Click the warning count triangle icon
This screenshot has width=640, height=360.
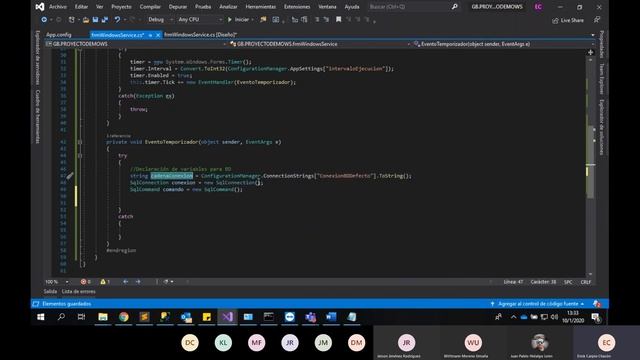tap(103, 282)
